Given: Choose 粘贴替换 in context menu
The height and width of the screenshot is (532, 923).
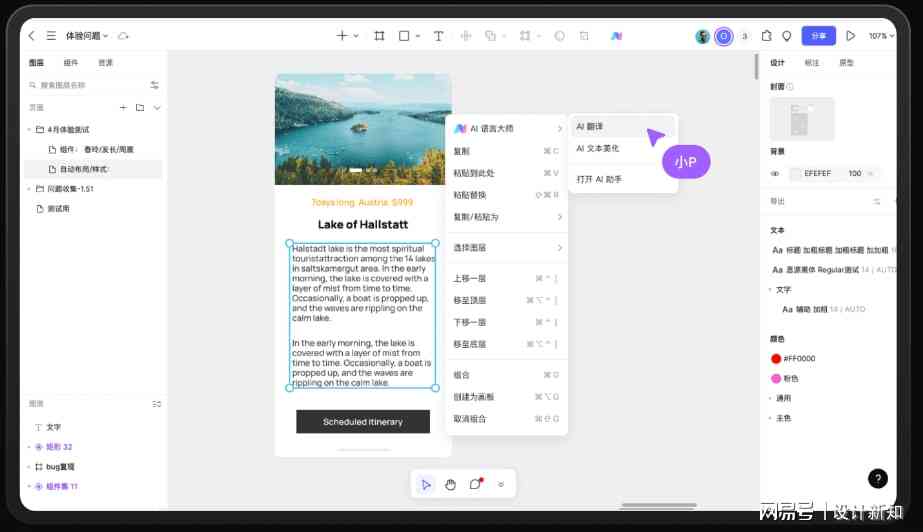Looking at the screenshot, I should coord(507,195).
